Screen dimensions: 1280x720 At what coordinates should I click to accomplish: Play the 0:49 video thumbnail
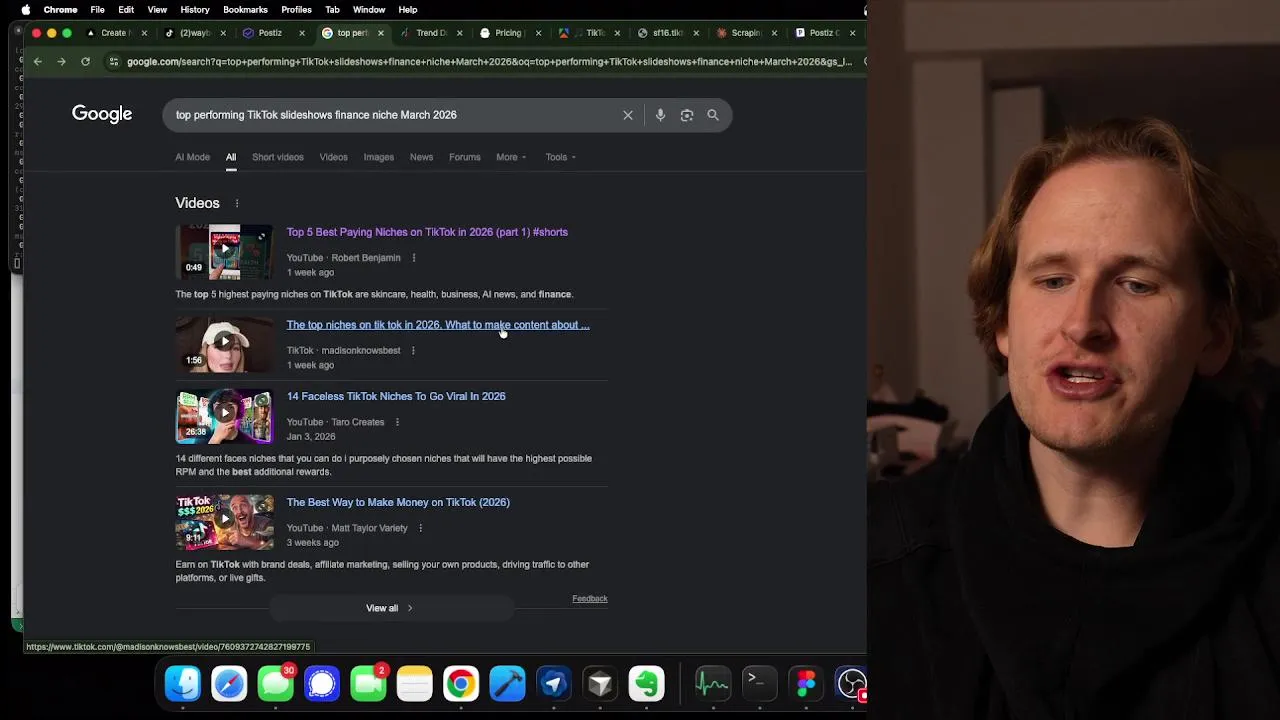tap(224, 251)
